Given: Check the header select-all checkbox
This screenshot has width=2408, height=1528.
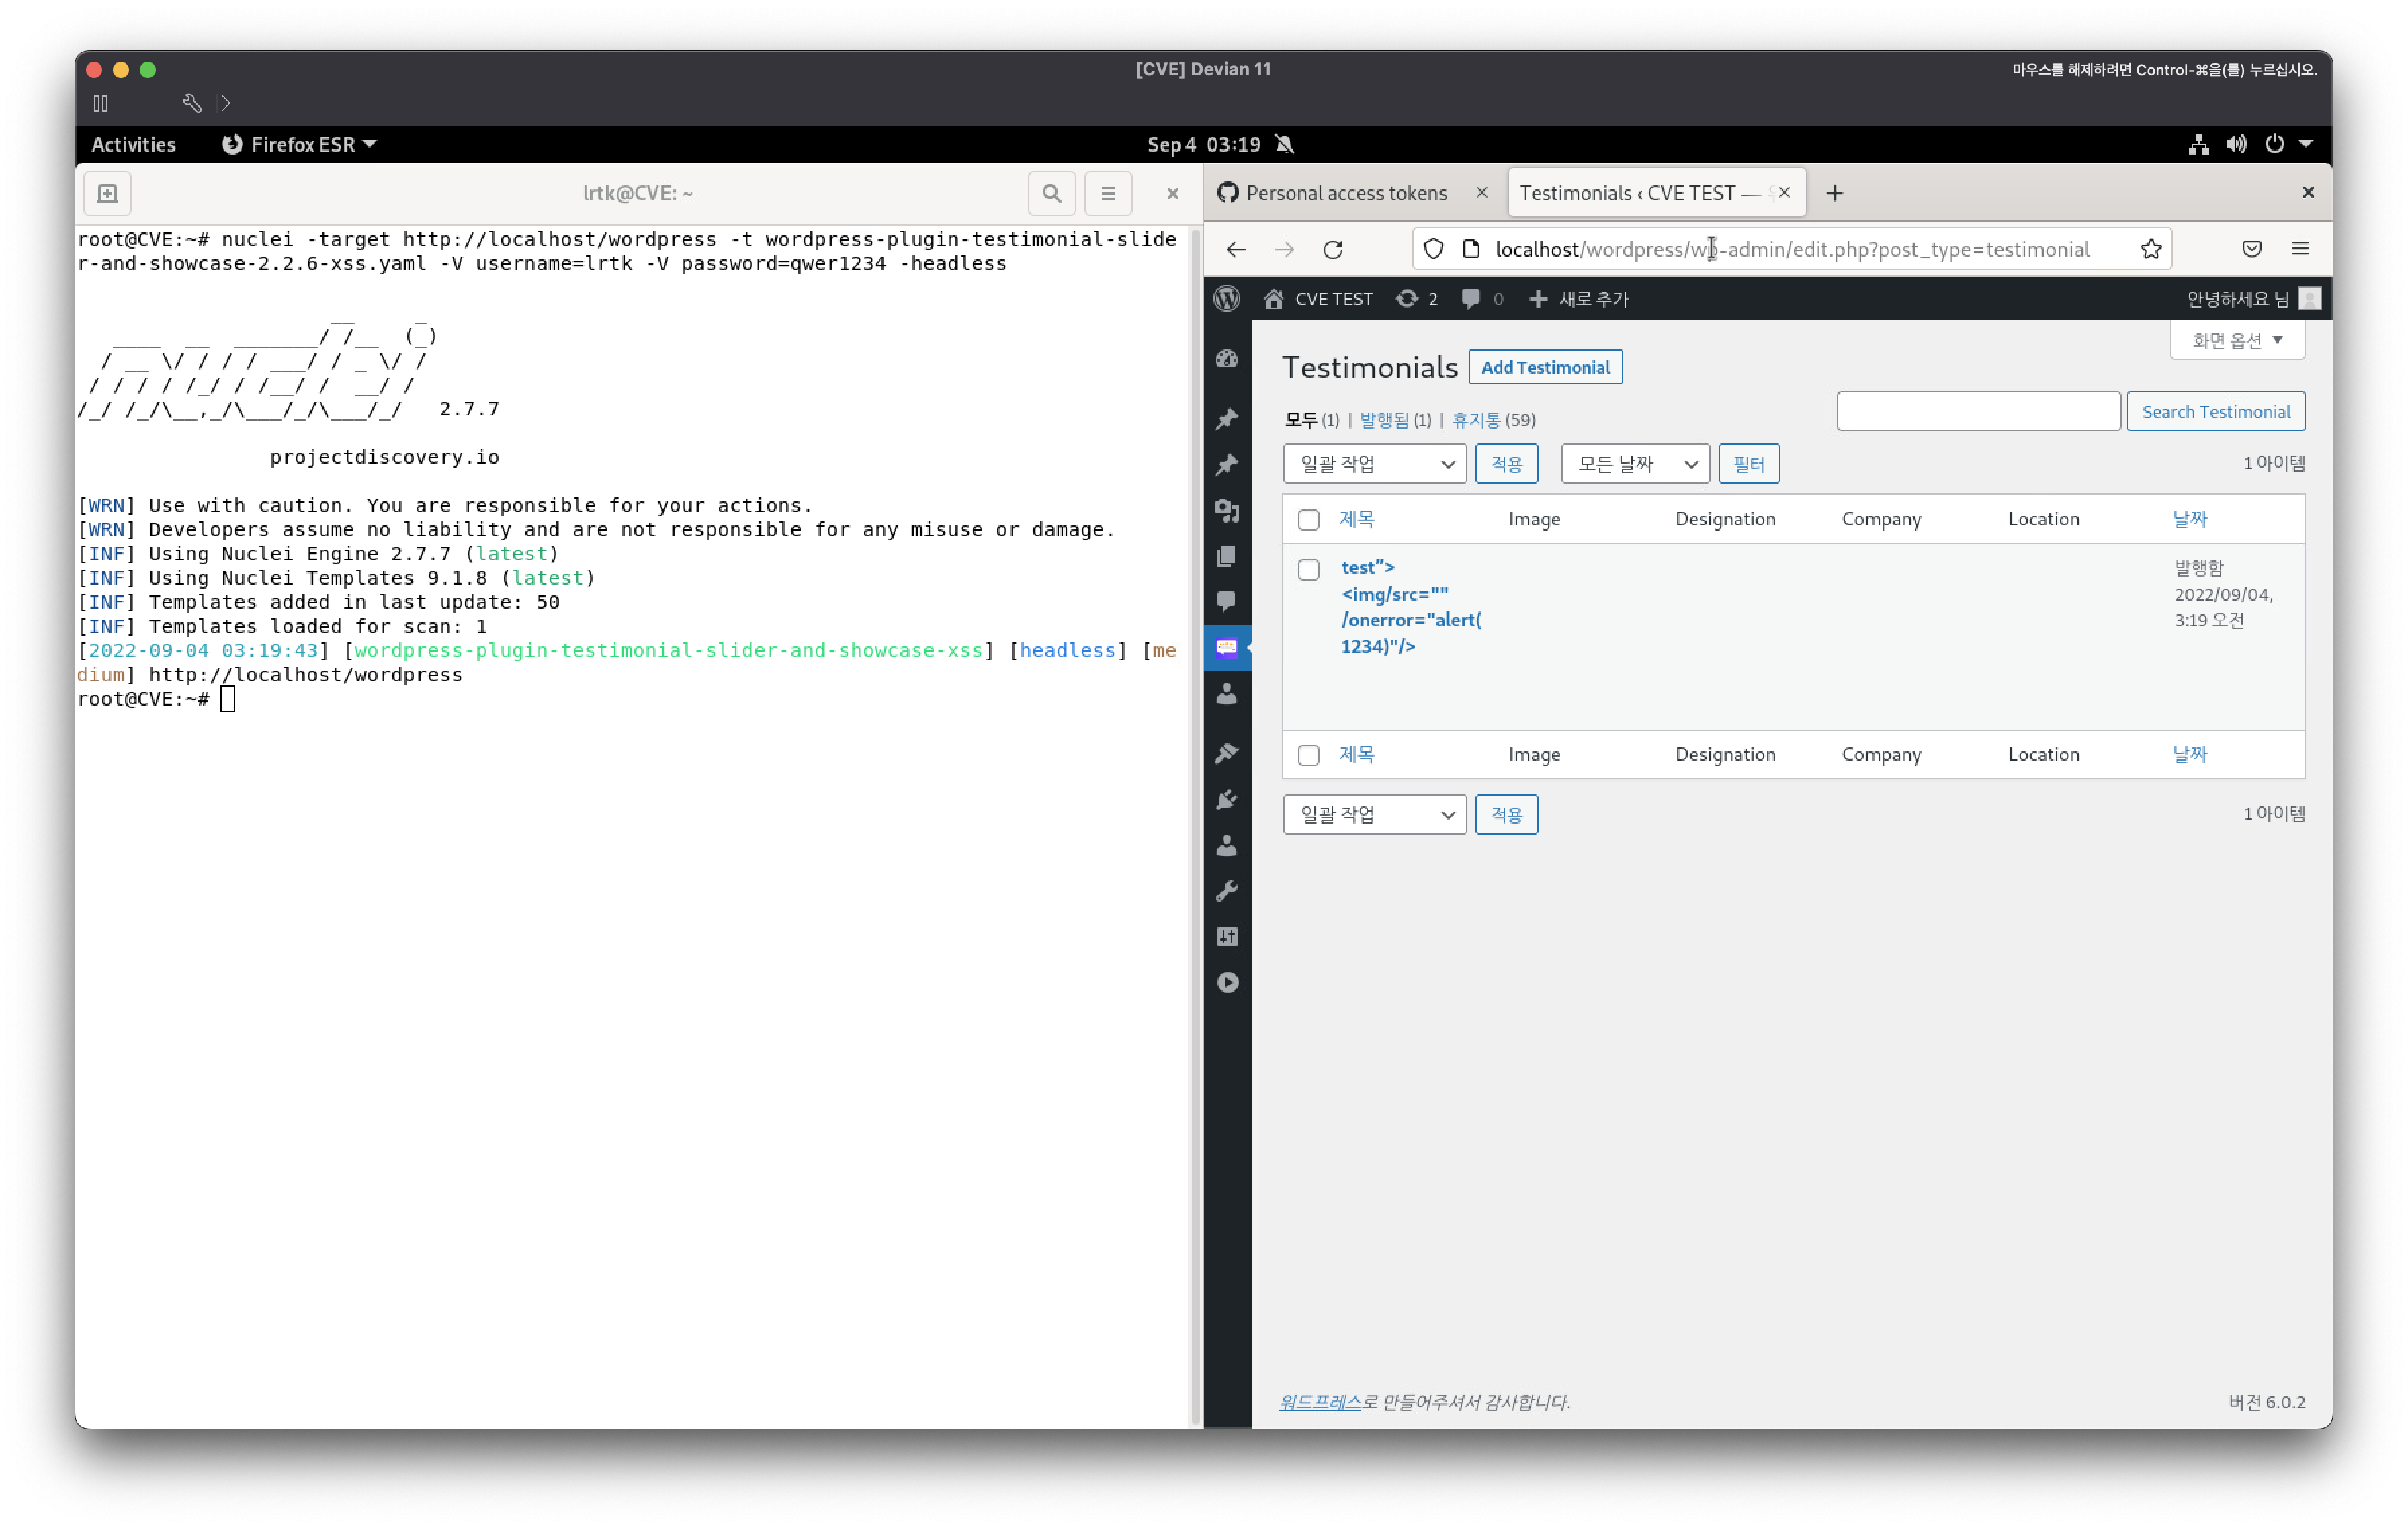Looking at the screenshot, I should [1308, 520].
